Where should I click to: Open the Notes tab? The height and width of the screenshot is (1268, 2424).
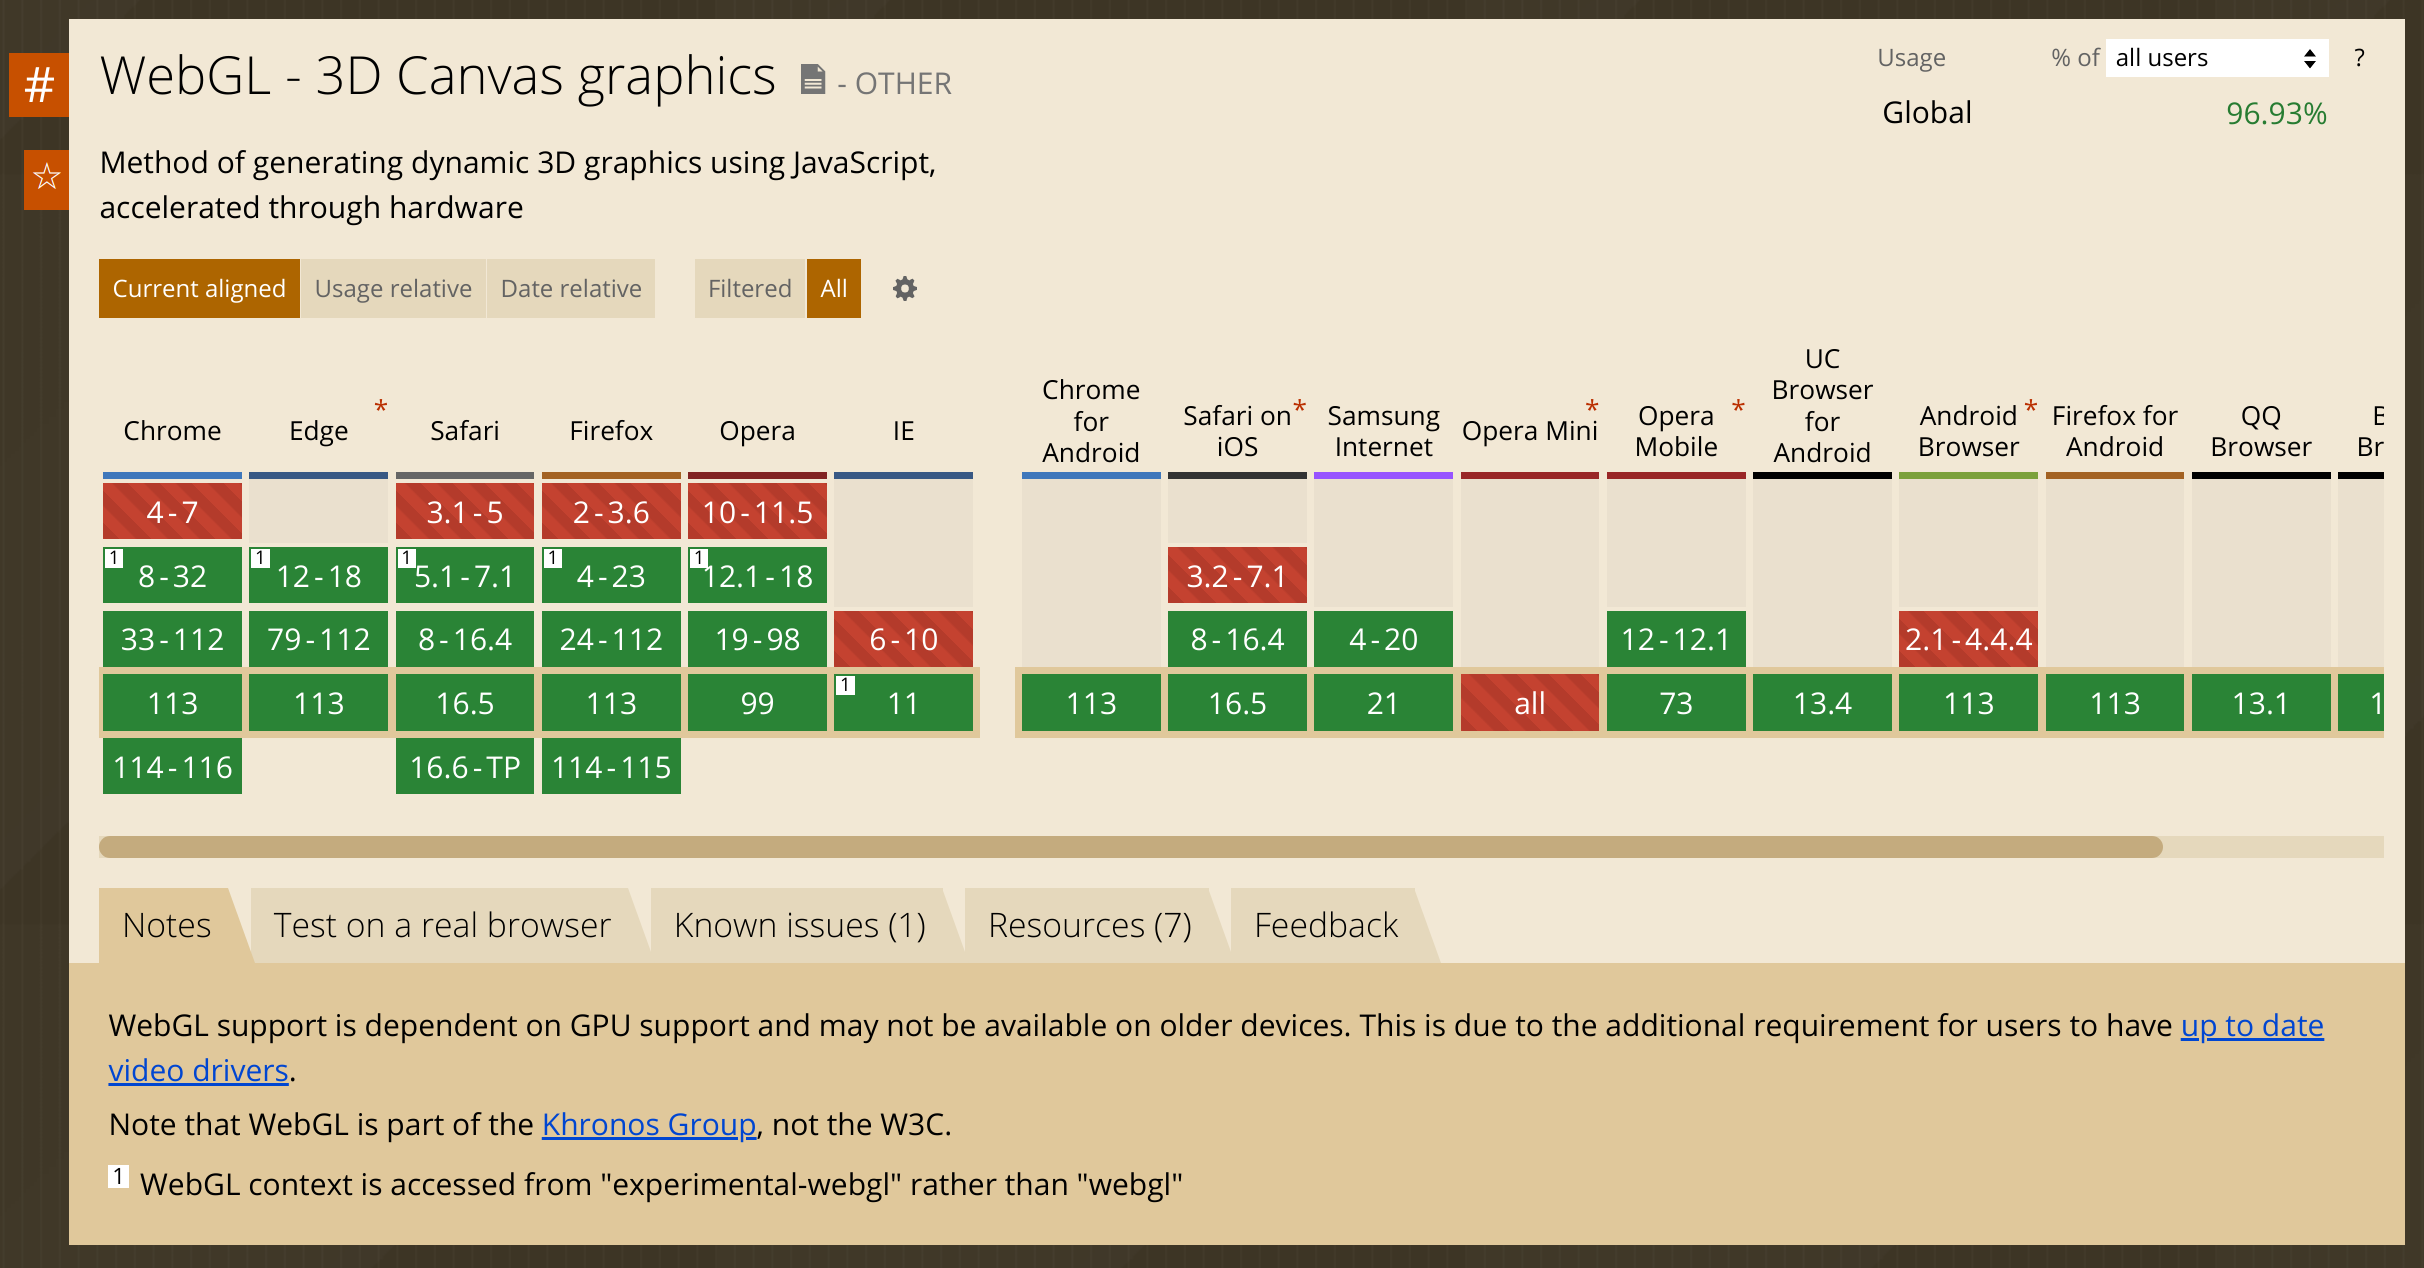point(167,925)
